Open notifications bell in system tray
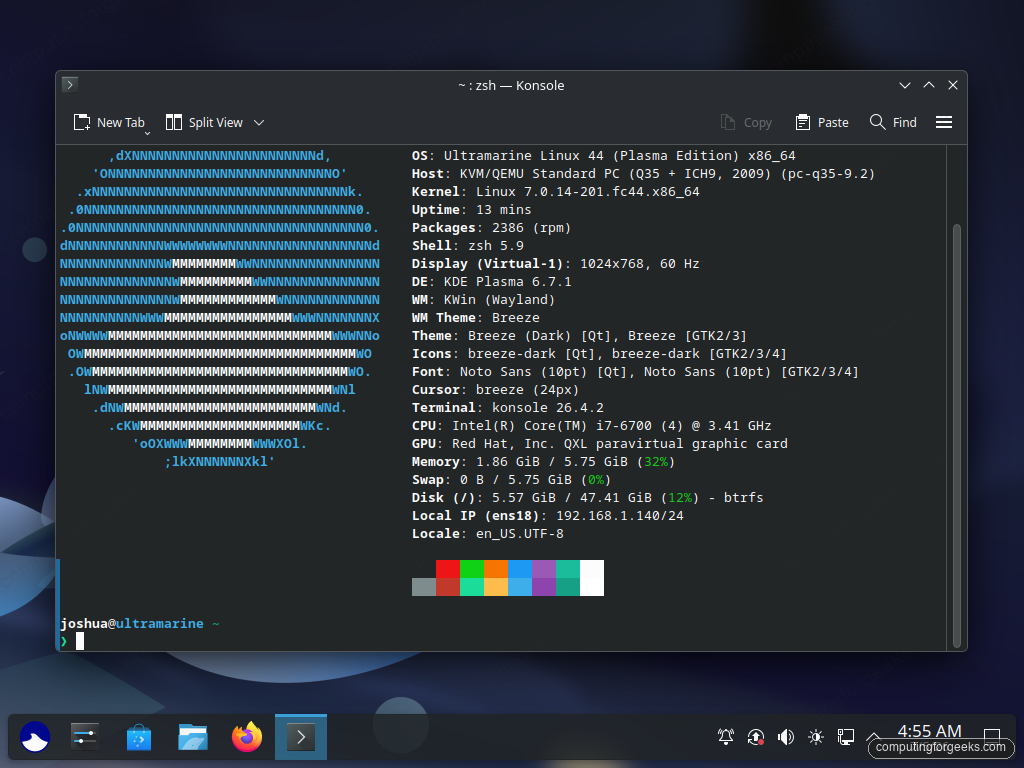 click(x=726, y=737)
